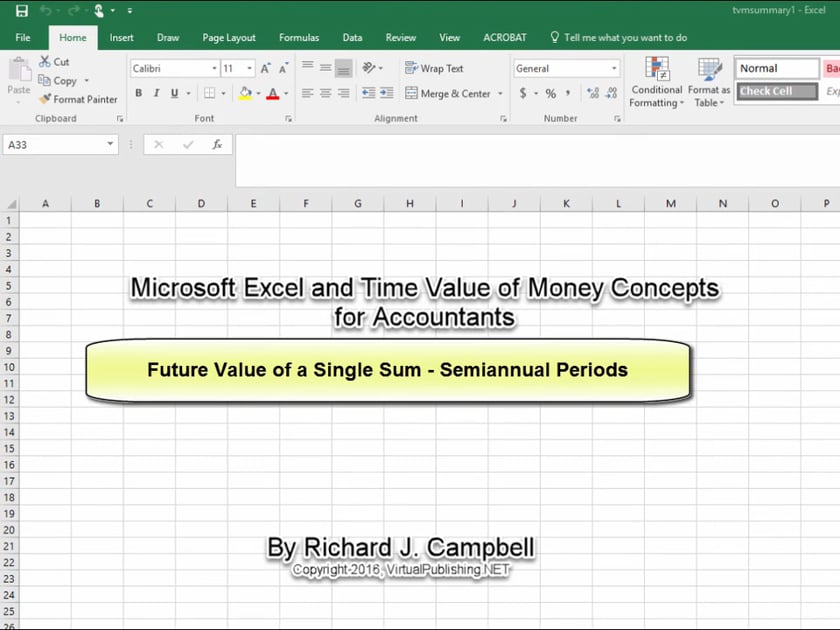Click the Cut scissors button

54,62
